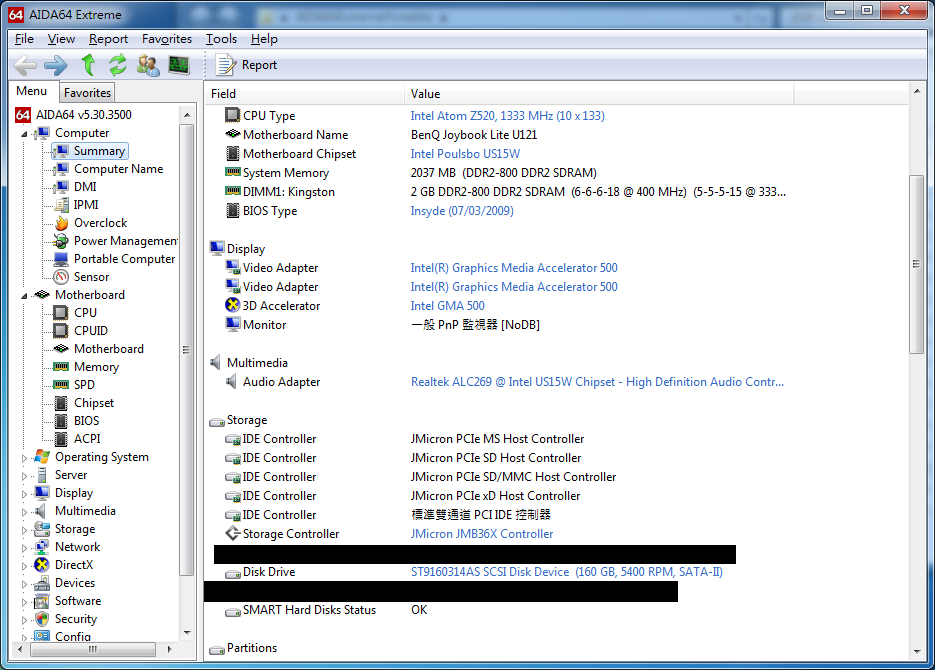This screenshot has height=670, width=935.
Task: Switch to the Favorites tab
Action: 87,93
